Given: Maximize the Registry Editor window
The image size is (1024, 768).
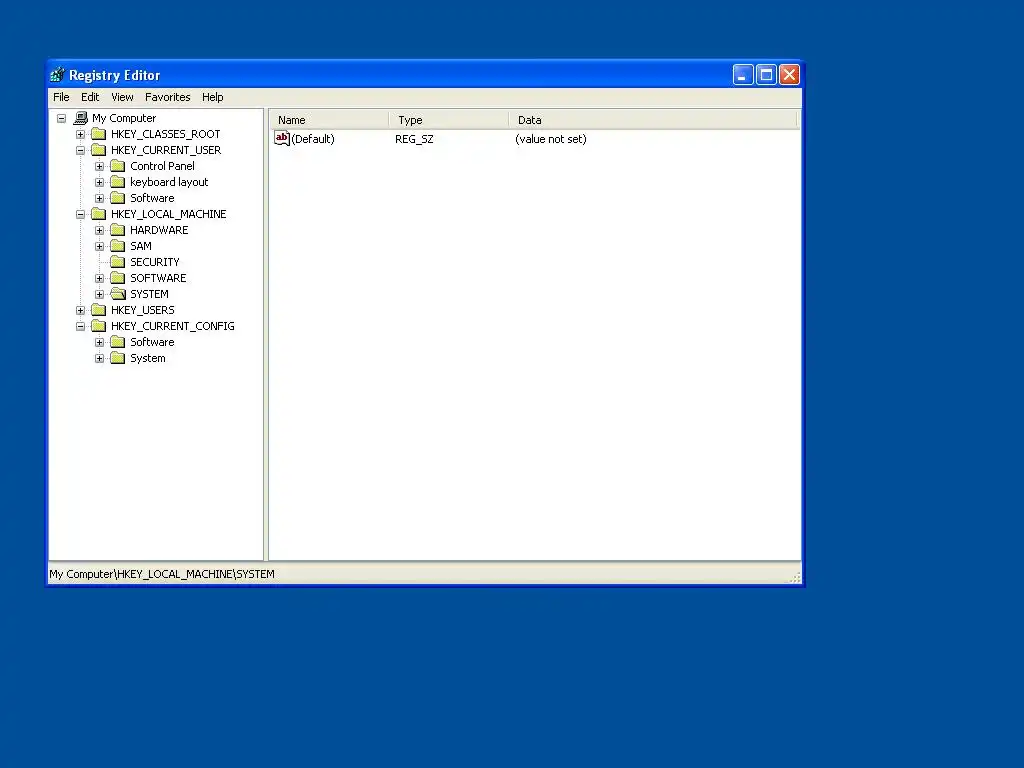Looking at the screenshot, I should point(766,75).
